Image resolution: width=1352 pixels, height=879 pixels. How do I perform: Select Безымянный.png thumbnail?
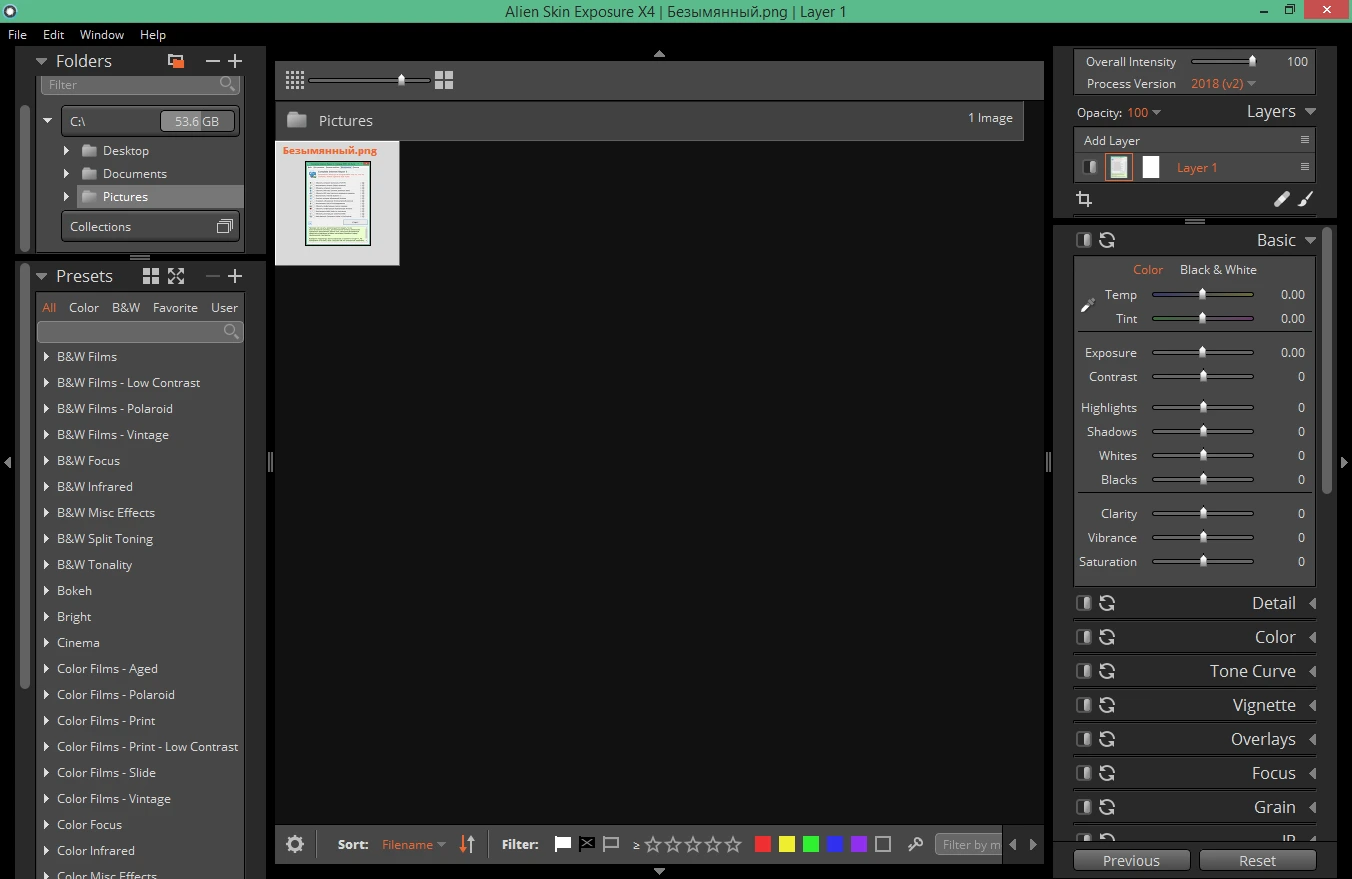pyautogui.click(x=337, y=203)
